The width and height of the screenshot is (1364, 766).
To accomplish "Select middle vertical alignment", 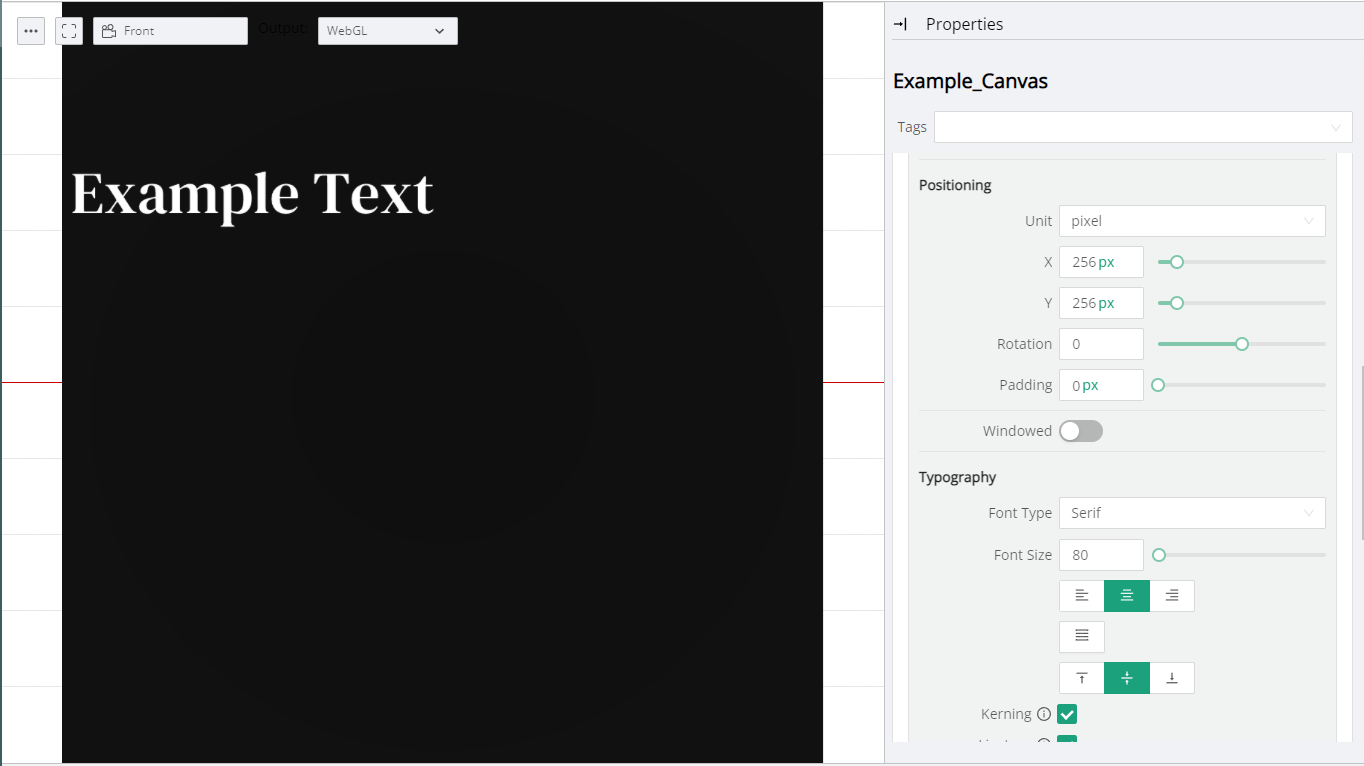I will [x=1127, y=678].
